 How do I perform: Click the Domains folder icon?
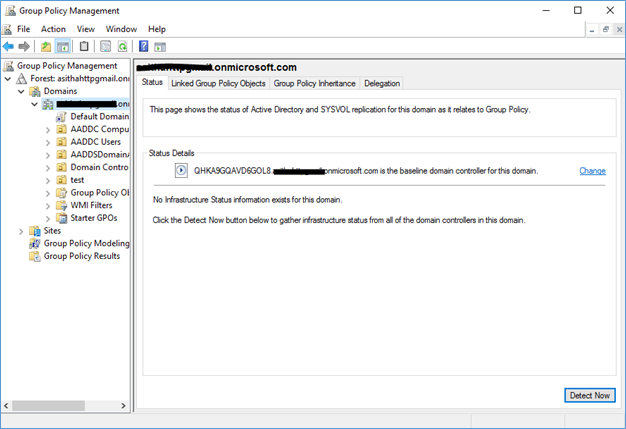point(35,91)
